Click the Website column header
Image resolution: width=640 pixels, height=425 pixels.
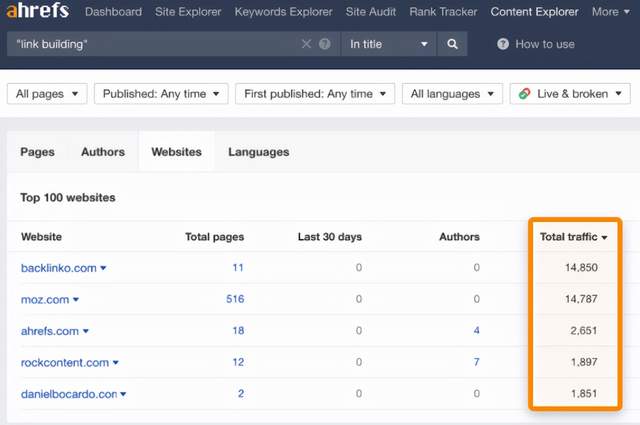(41, 237)
